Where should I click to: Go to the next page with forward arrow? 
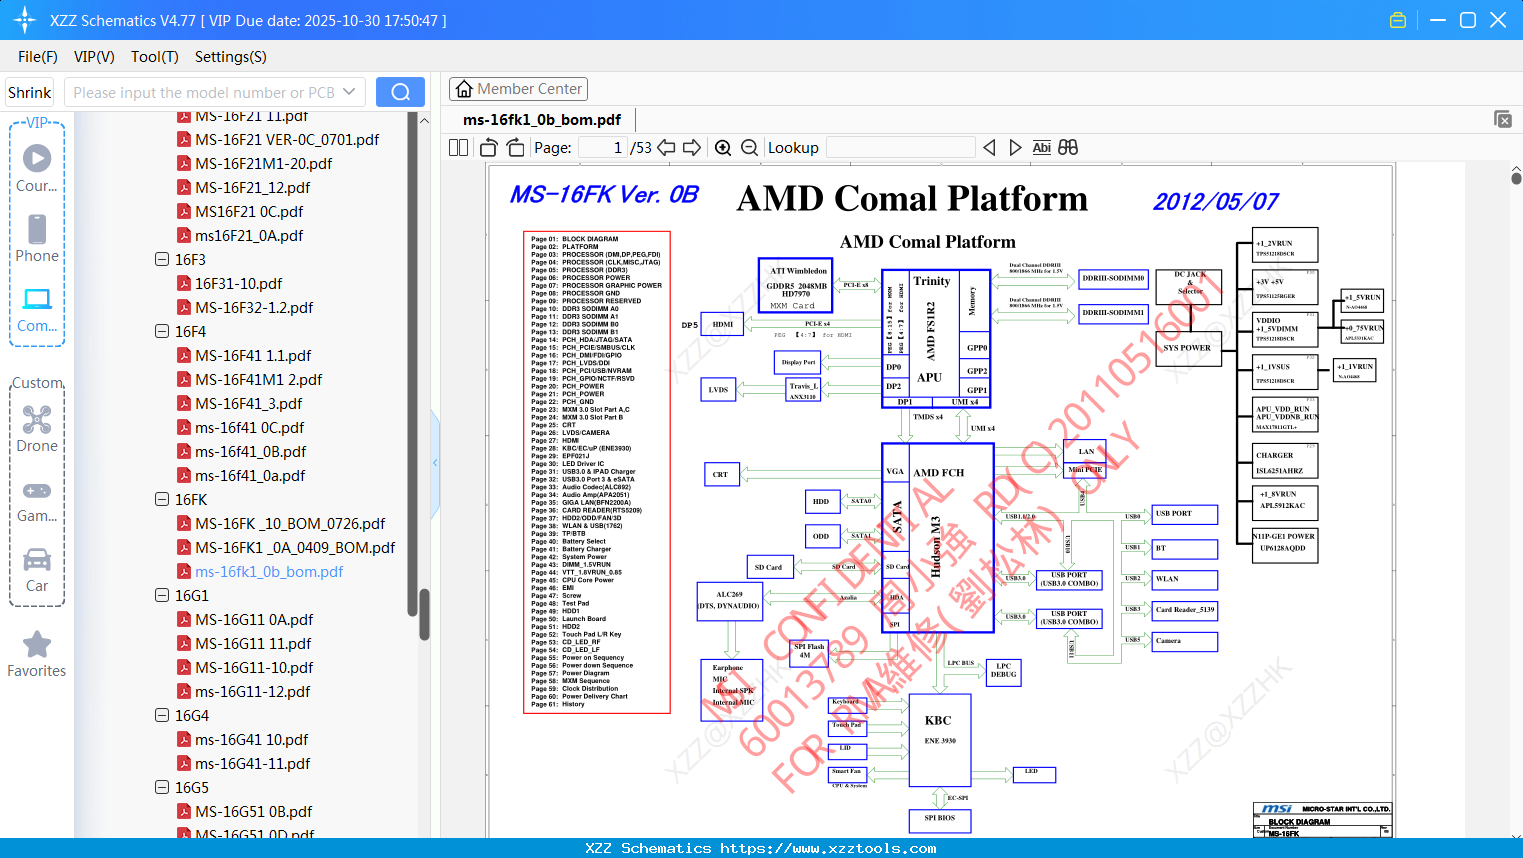(692, 147)
